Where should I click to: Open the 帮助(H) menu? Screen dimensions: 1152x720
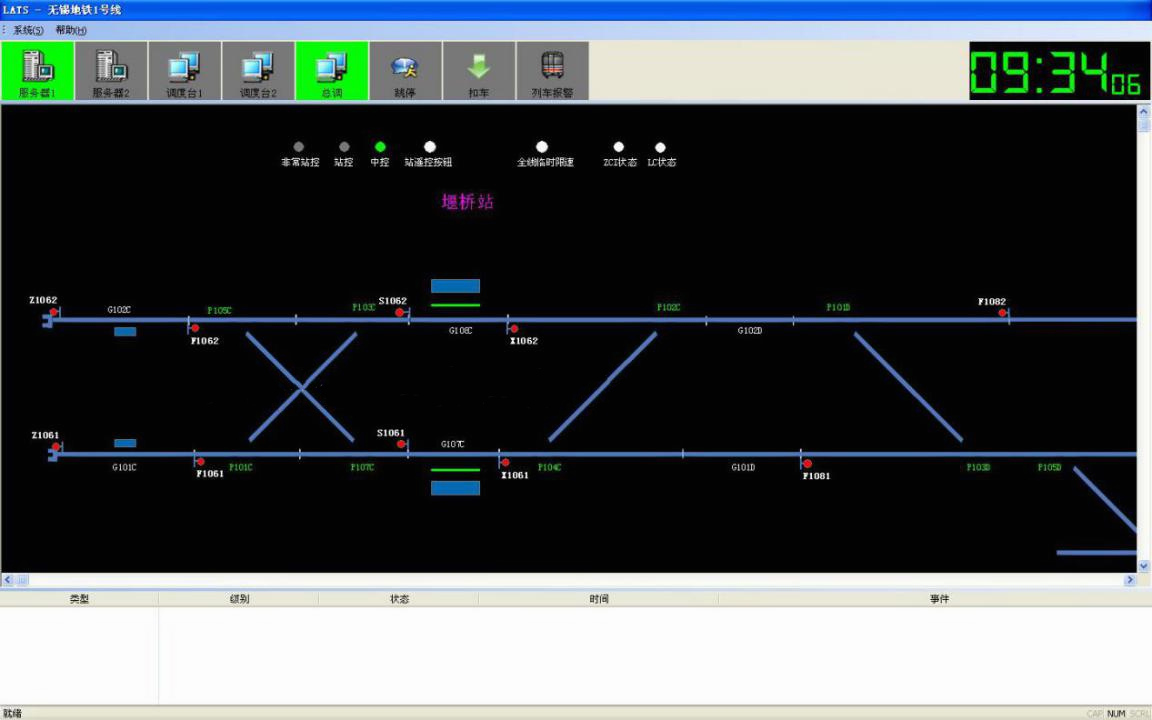pos(71,30)
